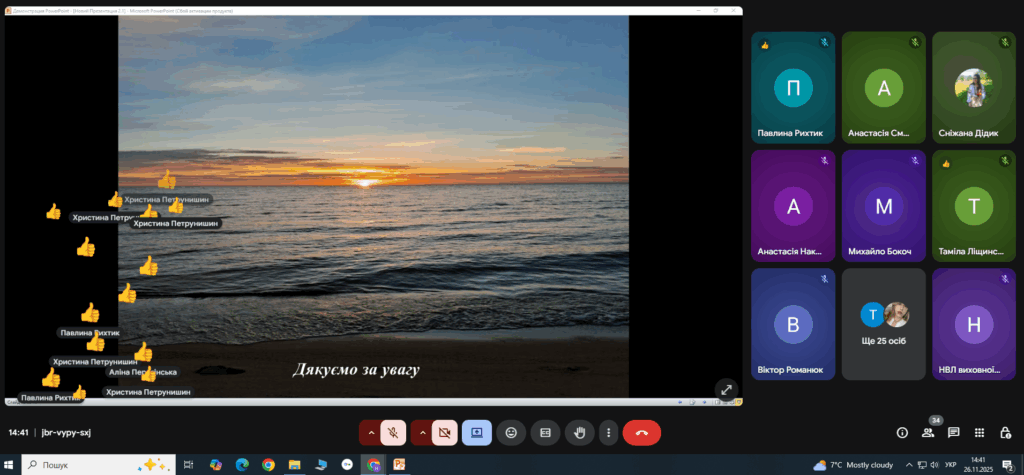Open meeting details info icon
This screenshot has width=1024, height=475.
[x=903, y=433]
